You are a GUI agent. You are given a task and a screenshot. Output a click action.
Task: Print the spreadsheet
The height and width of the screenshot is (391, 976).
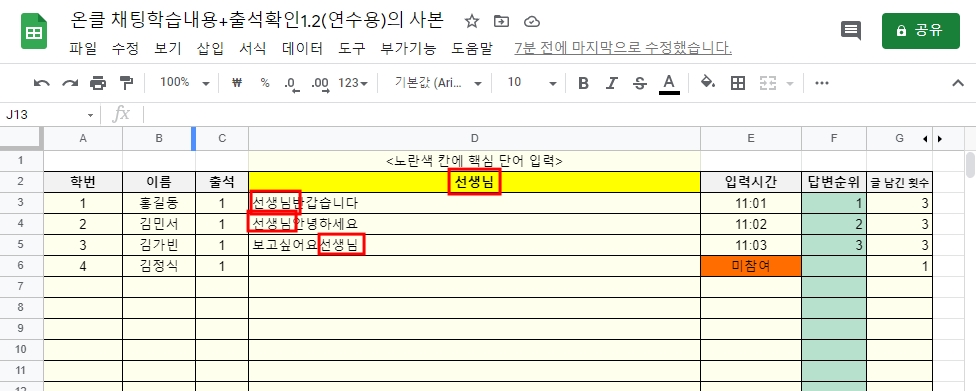coord(98,83)
